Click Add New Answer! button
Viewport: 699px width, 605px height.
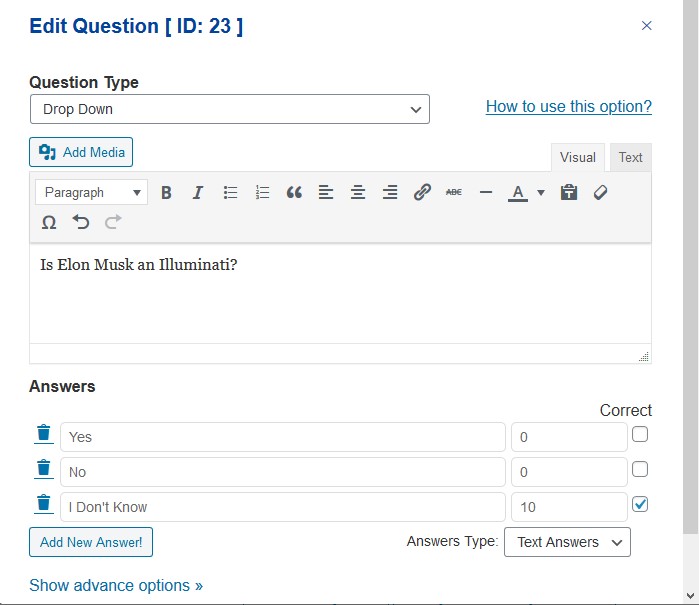click(x=91, y=542)
